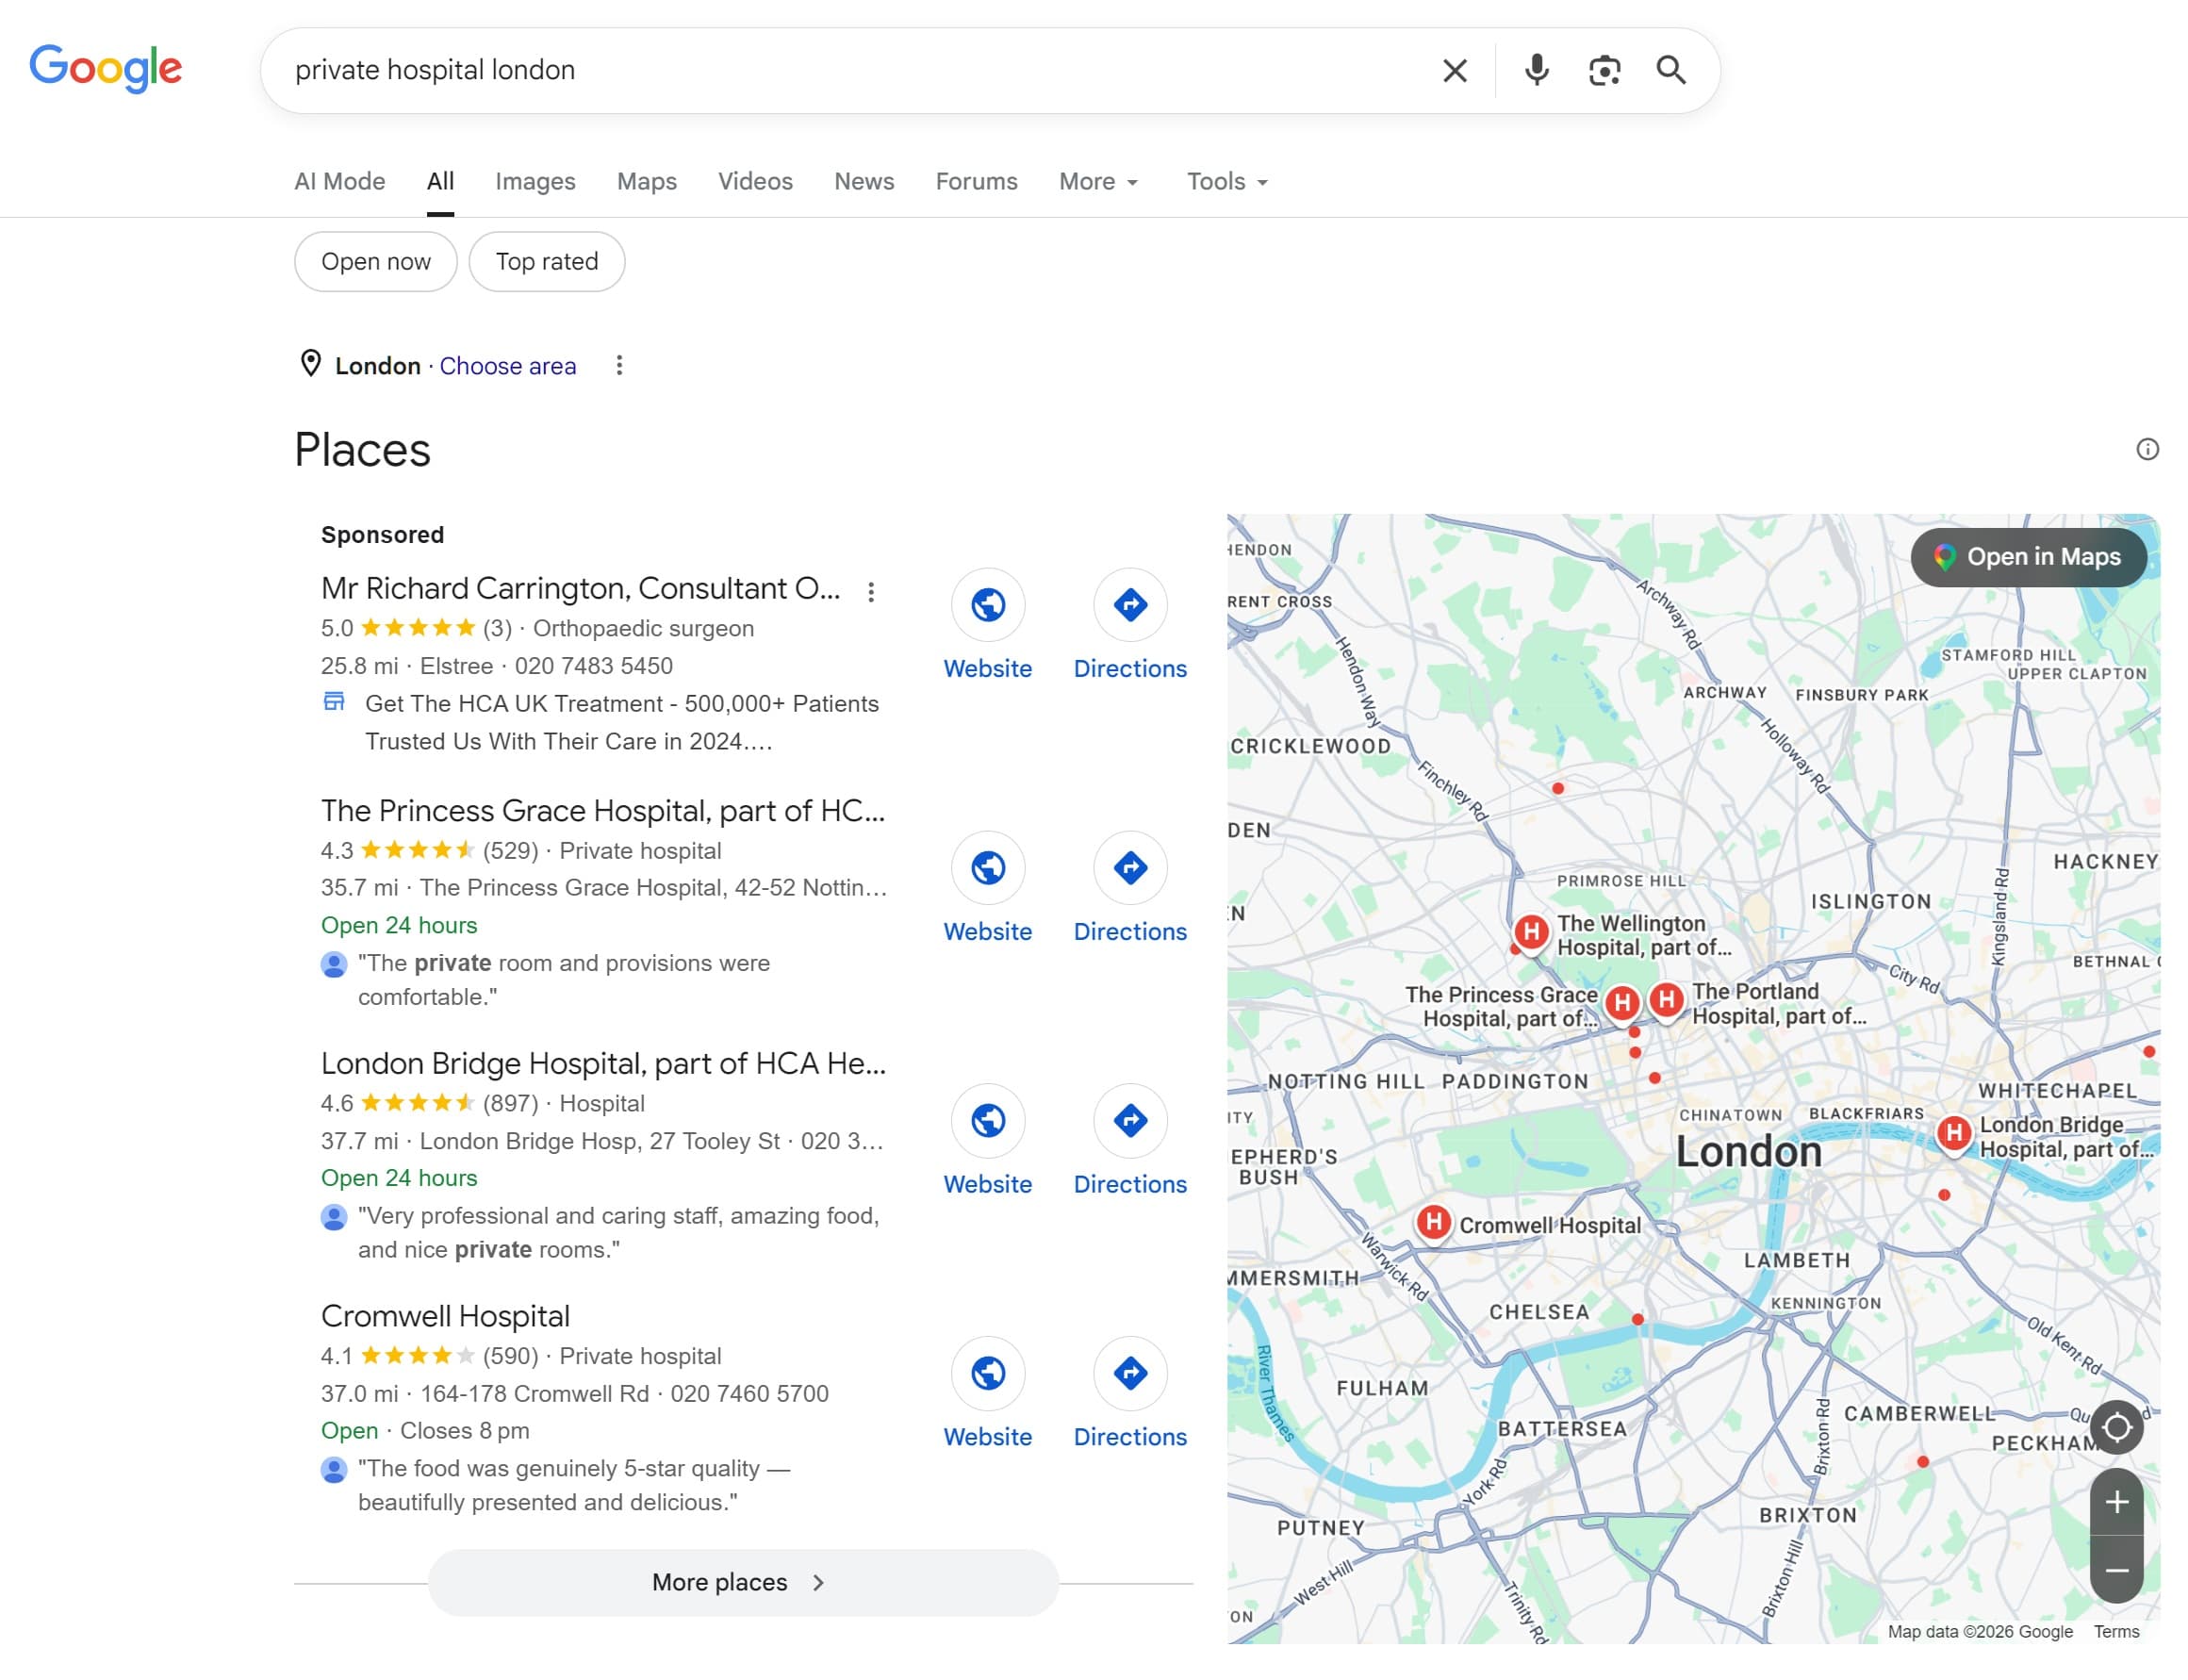Click the Sponsored label
The image size is (2188, 1680).
point(382,535)
